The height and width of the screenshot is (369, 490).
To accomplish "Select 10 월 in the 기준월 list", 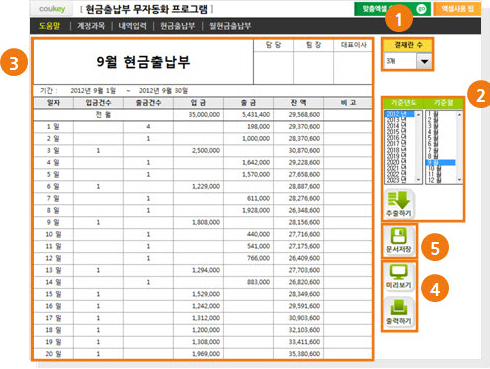I will tap(441, 168).
